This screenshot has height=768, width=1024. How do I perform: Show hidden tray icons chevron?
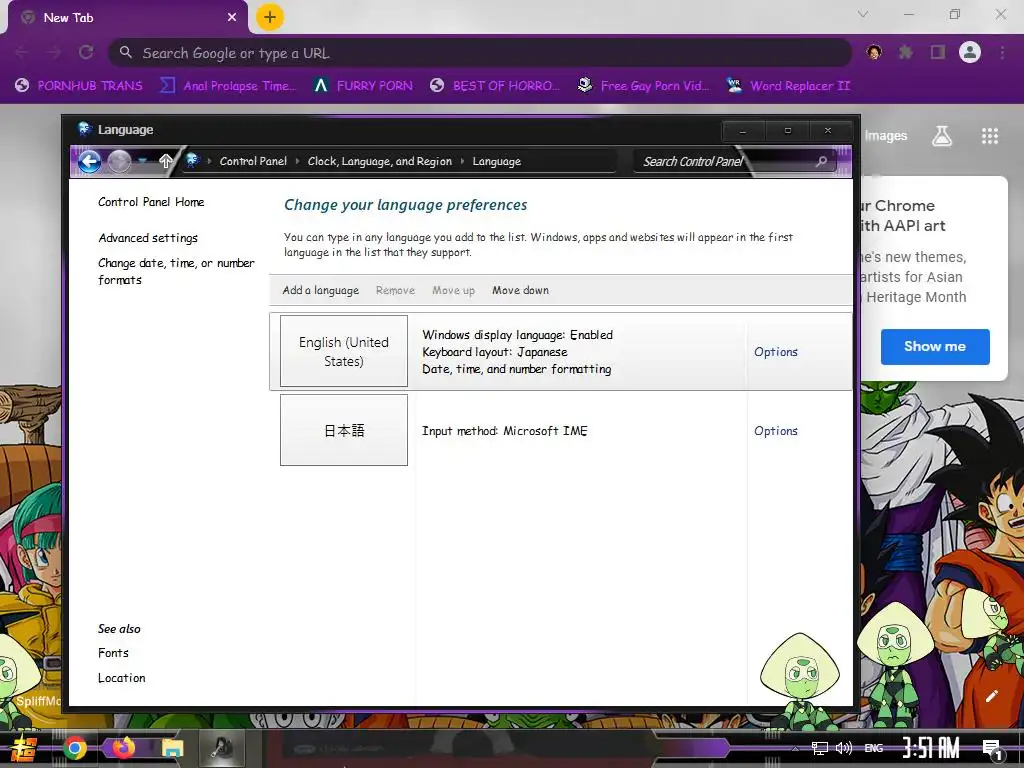[x=795, y=748]
